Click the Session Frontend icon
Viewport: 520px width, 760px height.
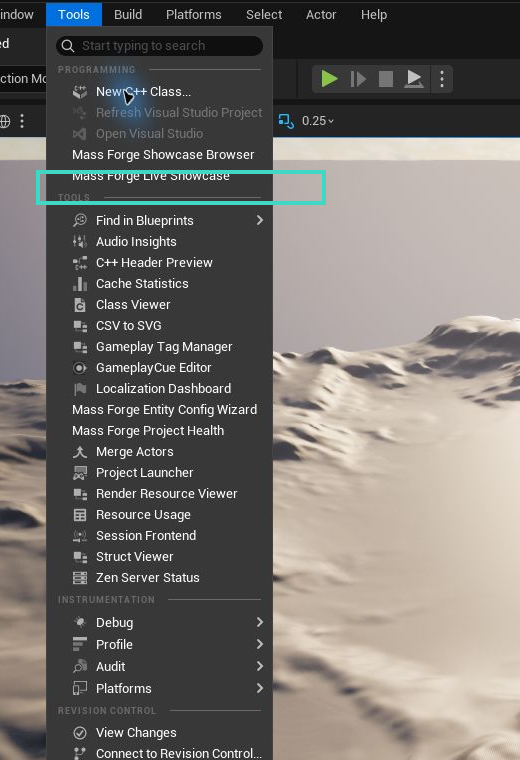pyautogui.click(x=79, y=536)
